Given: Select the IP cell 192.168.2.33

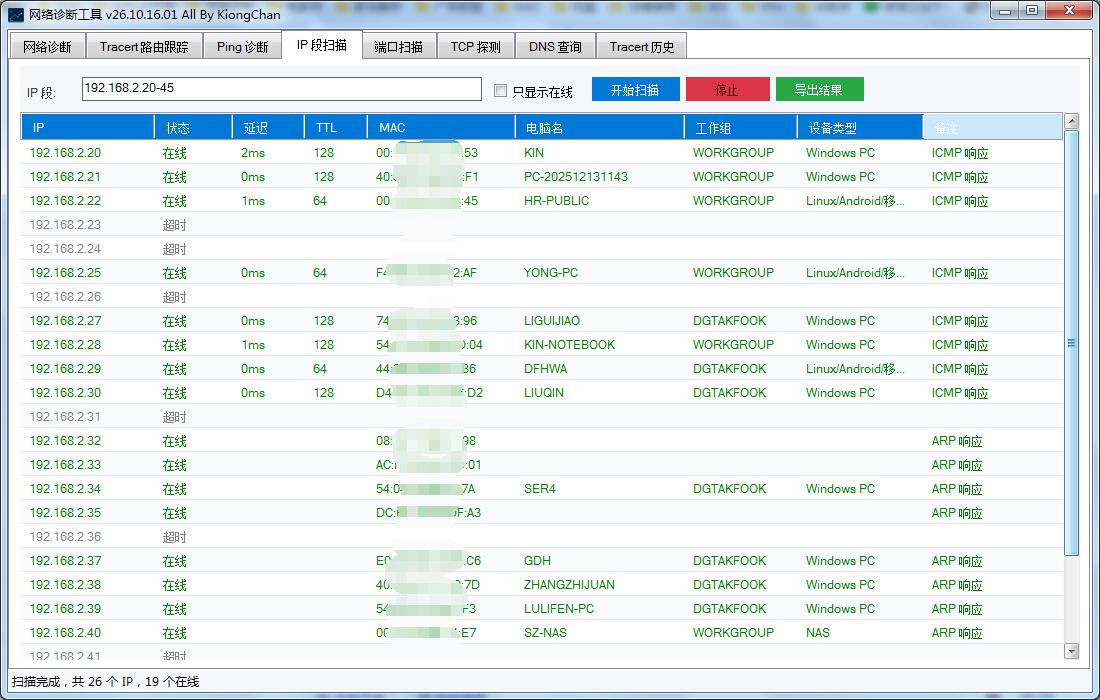Looking at the screenshot, I should [x=65, y=464].
